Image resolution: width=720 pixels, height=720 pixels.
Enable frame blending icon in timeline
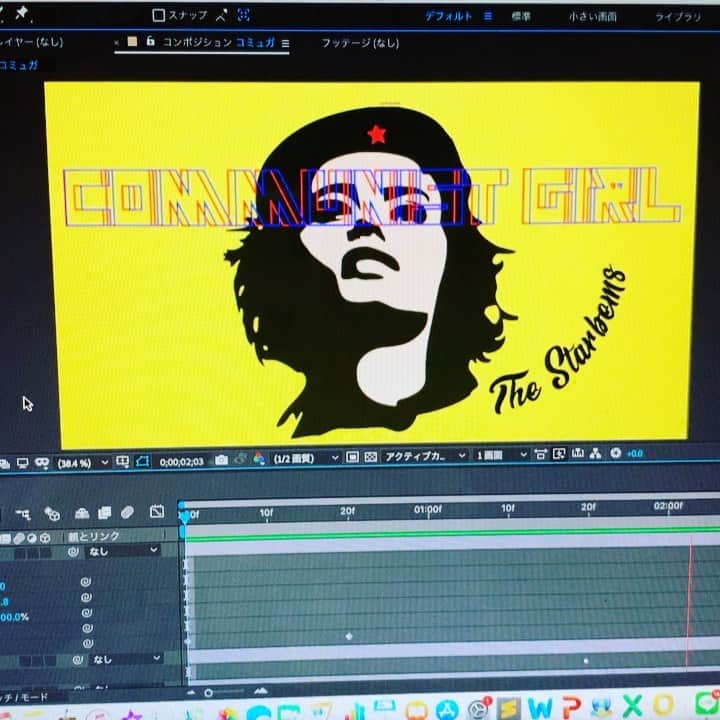click(x=104, y=512)
